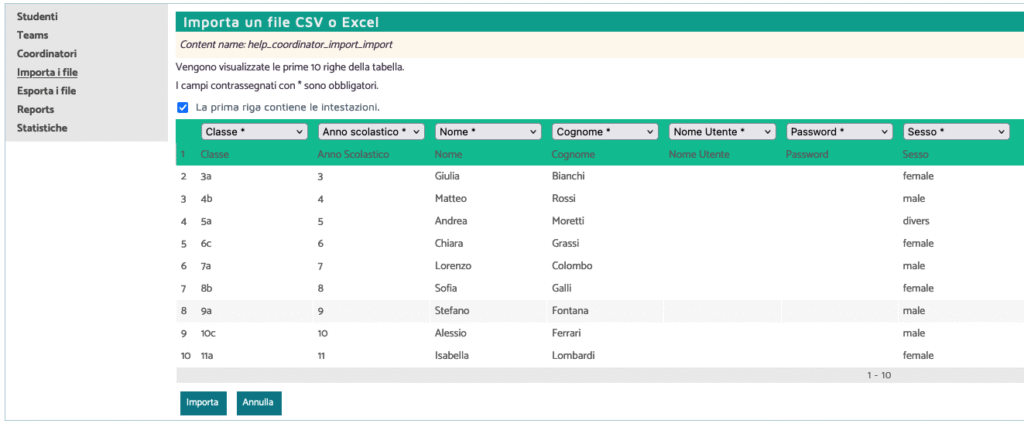Screen dimensions: 1024x427
Task: Expand the Sesso column mapping dropdown
Action: 956,131
